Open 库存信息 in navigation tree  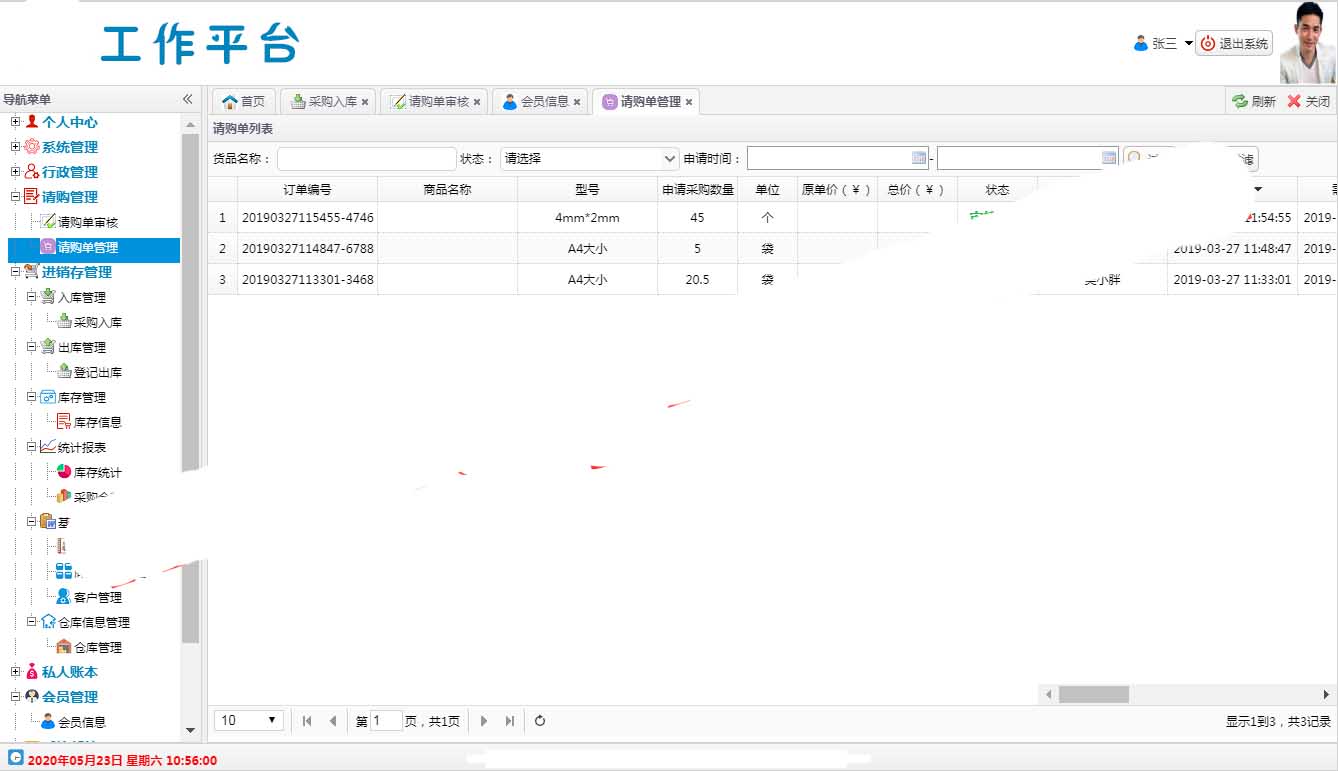97,422
